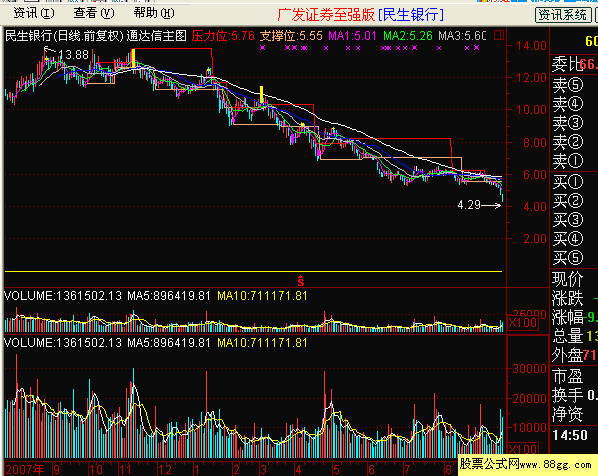Viewport: 598px width, 476px height.
Task: Click the 30000 volume axis label
Action: tap(530, 369)
